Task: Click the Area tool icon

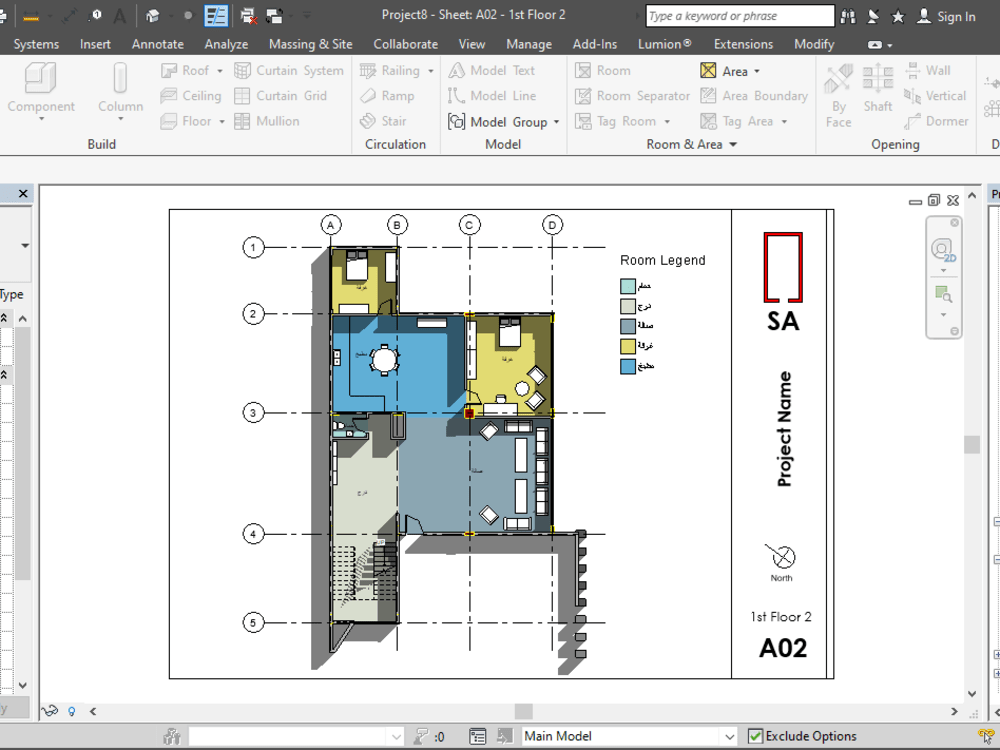Action: [708, 71]
